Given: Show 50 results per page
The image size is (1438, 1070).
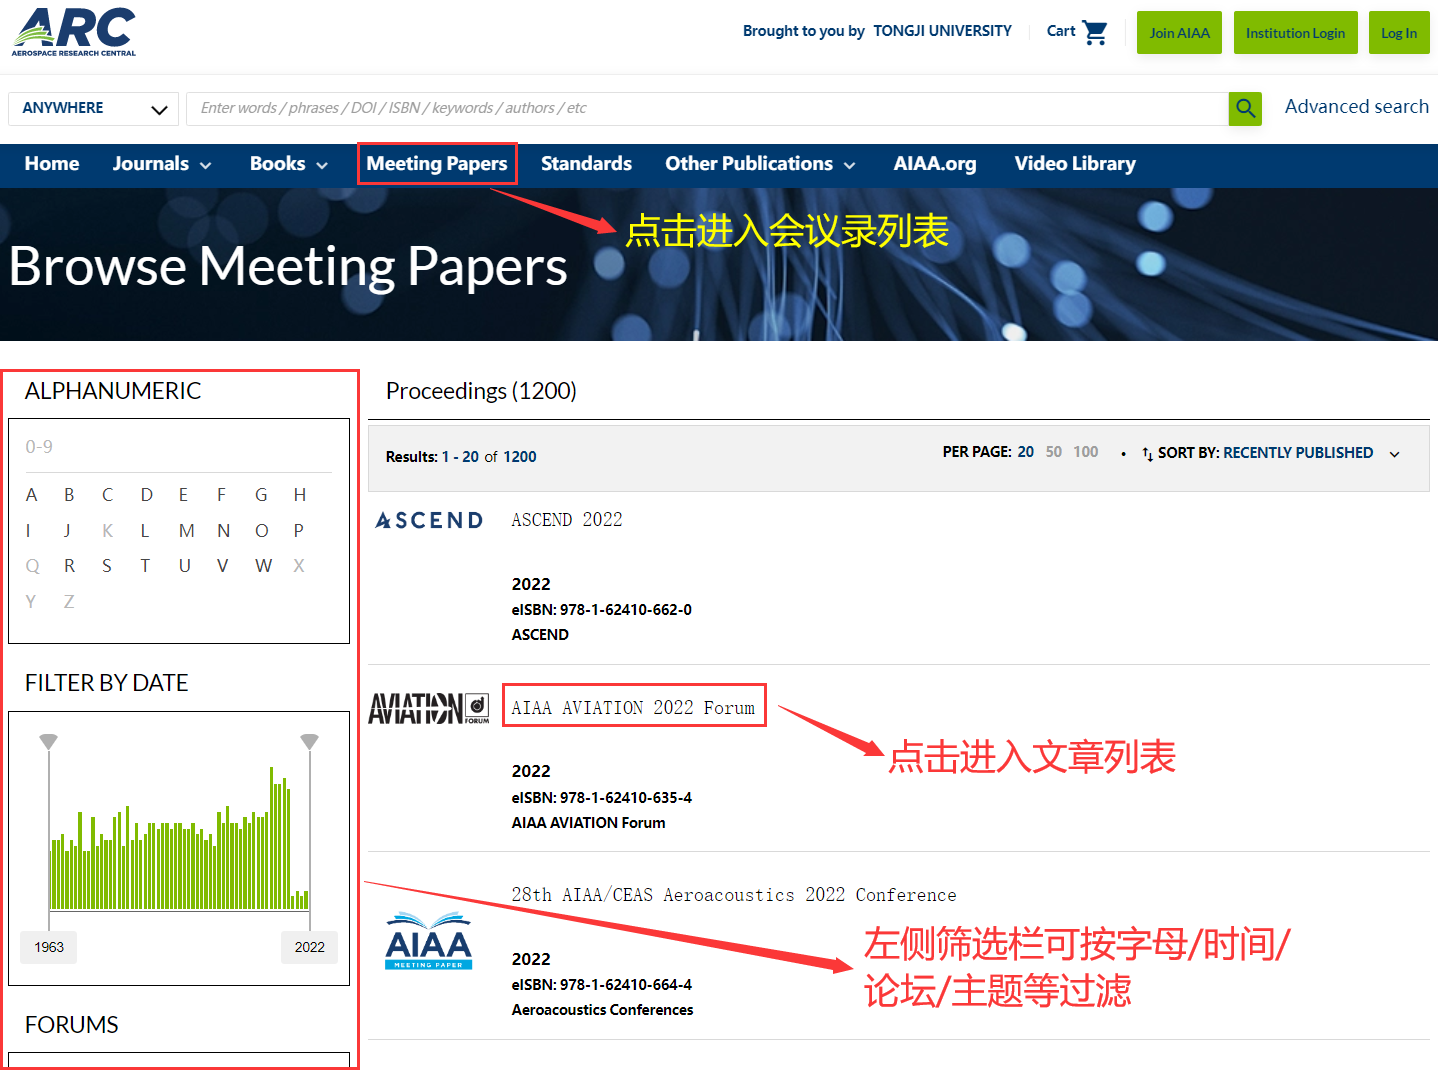Looking at the screenshot, I should click(x=1053, y=452).
